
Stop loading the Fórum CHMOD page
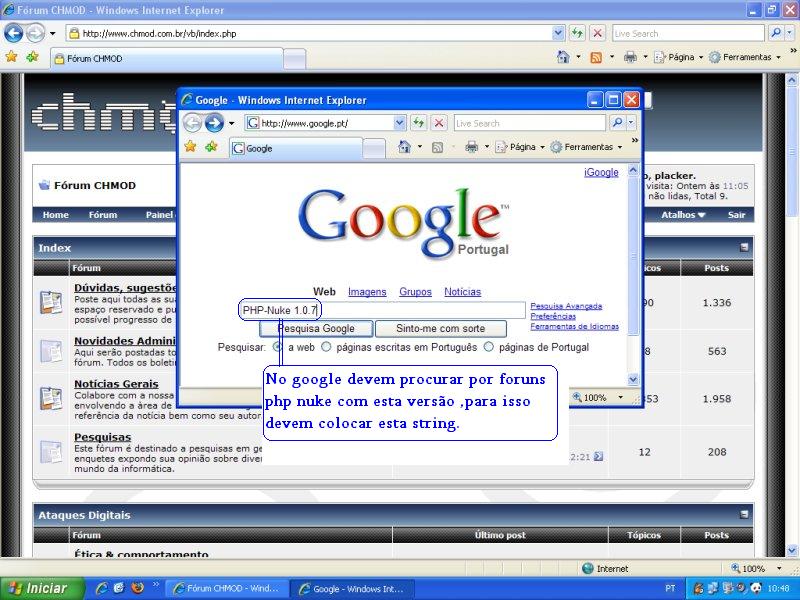[597, 34]
